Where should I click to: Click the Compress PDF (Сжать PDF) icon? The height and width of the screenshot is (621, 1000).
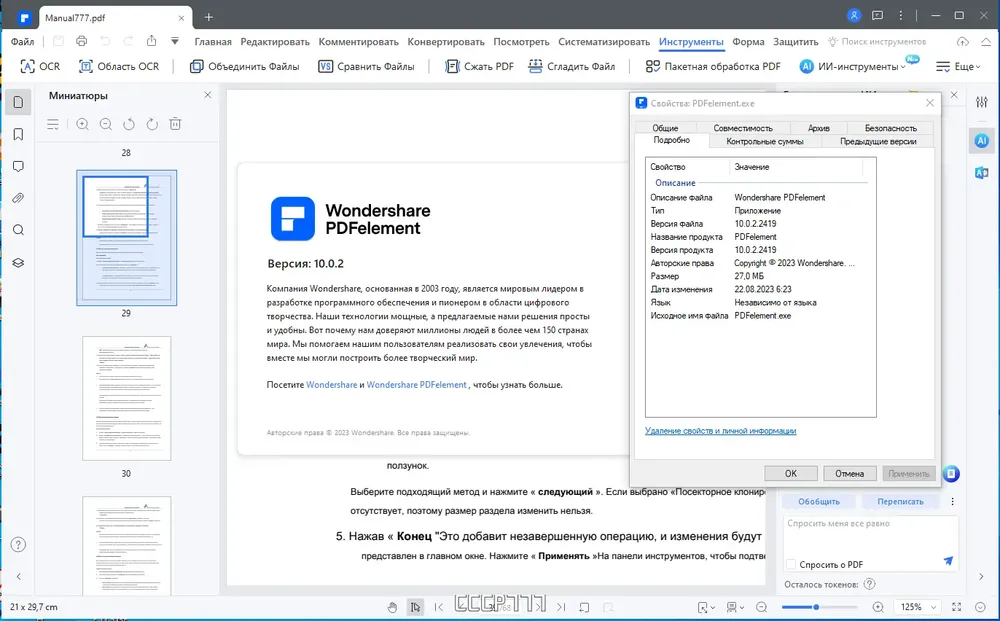tap(452, 66)
